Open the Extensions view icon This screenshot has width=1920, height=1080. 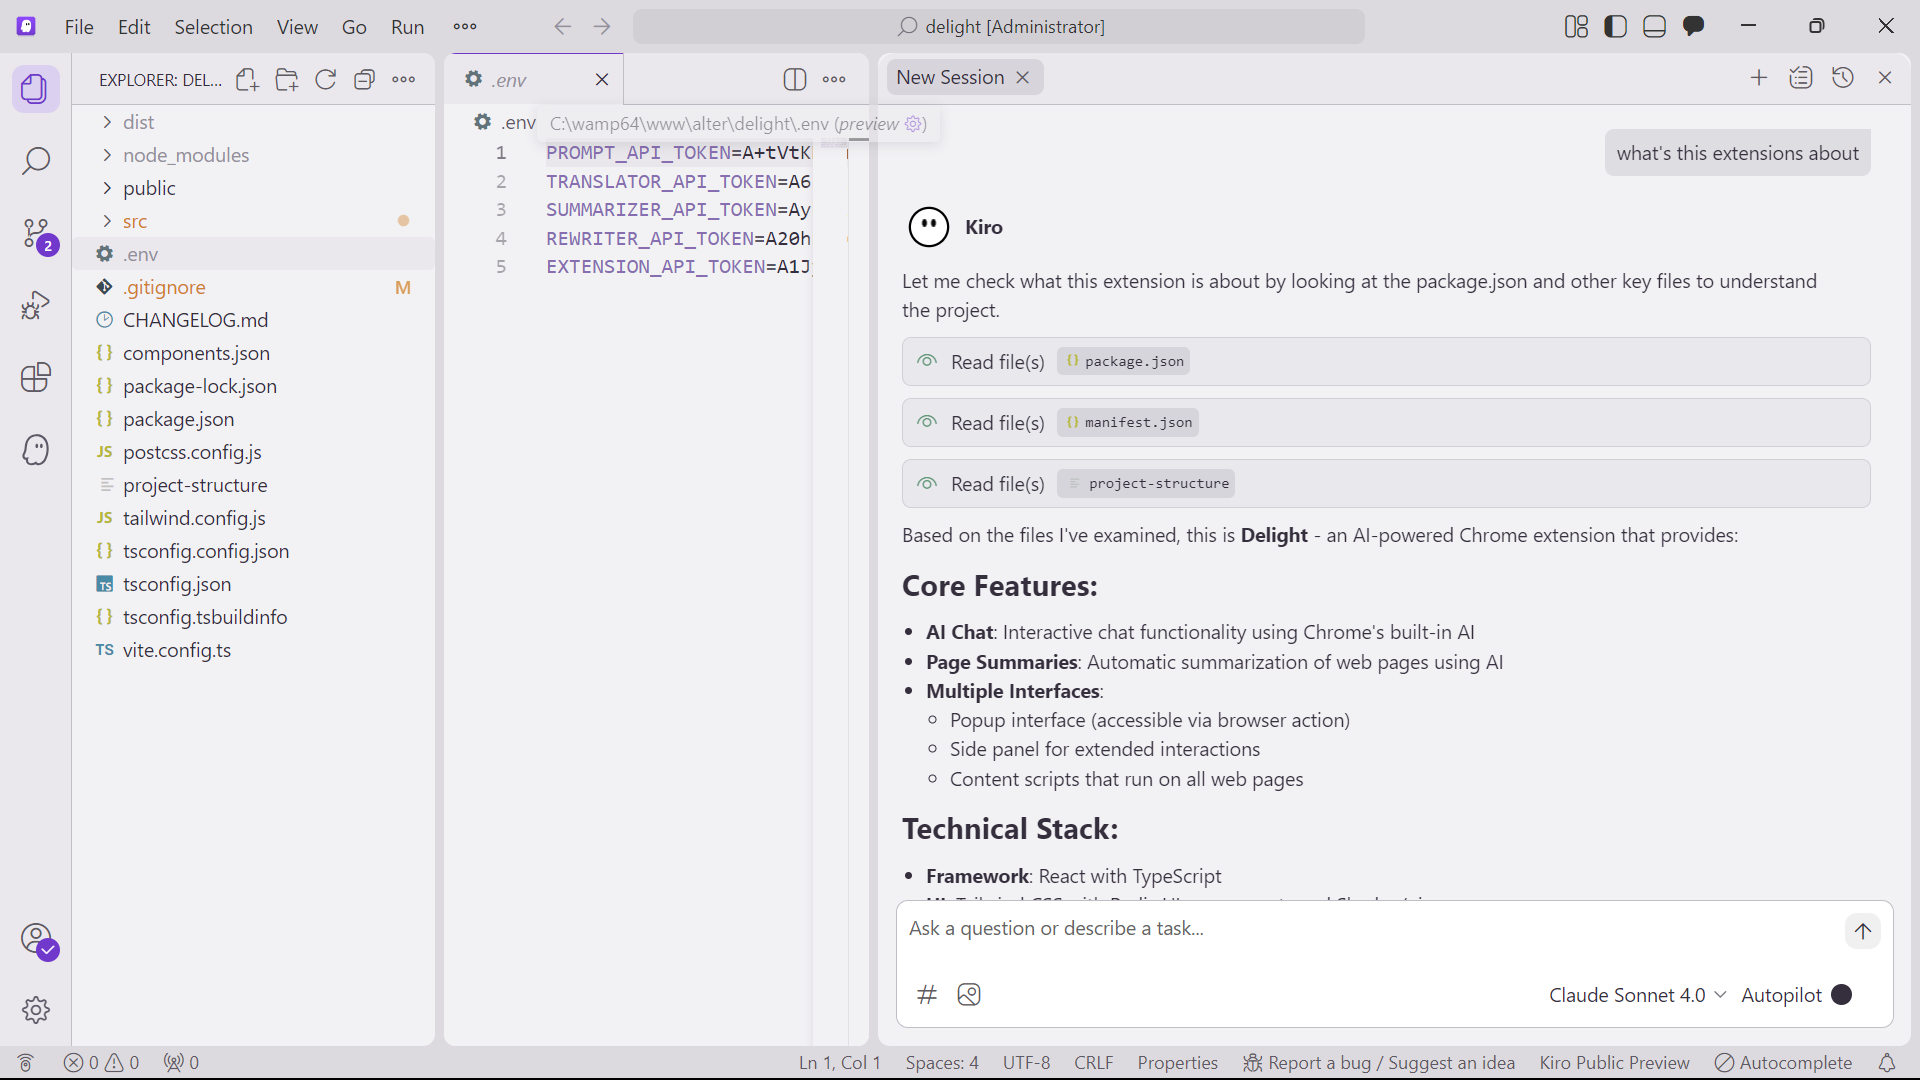pos(36,377)
